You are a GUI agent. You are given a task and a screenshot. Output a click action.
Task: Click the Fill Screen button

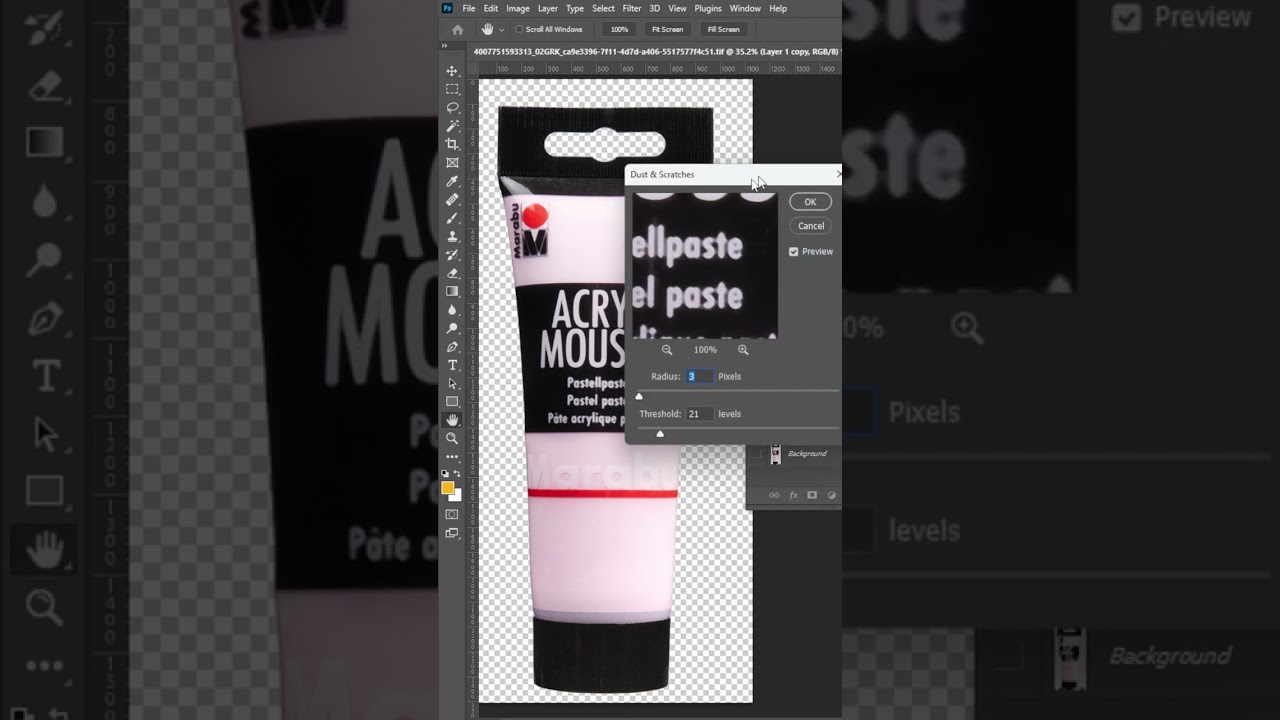click(x=723, y=29)
